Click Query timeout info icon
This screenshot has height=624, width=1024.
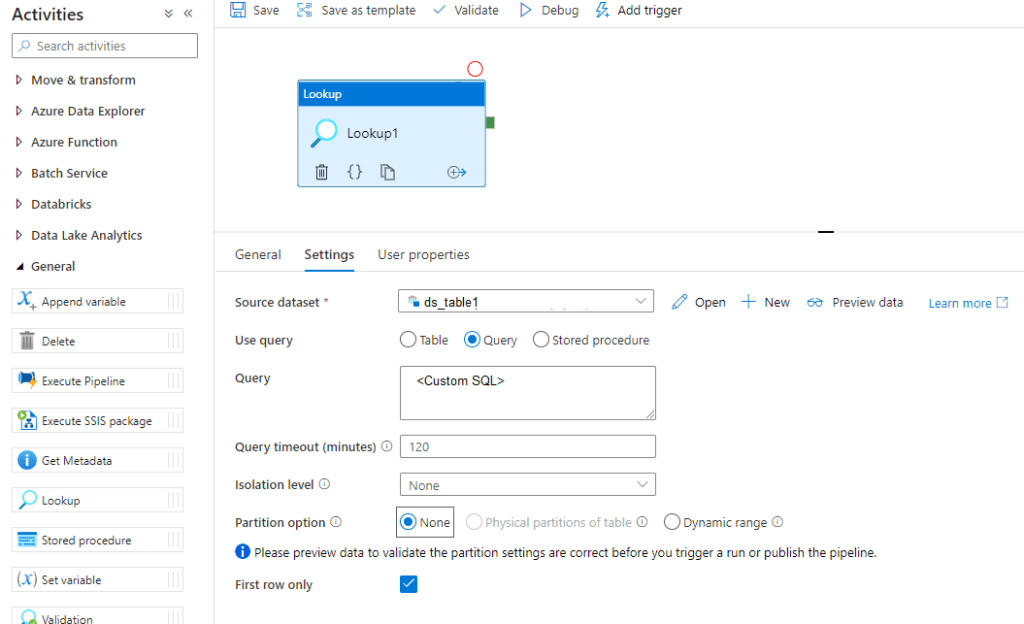tap(387, 446)
